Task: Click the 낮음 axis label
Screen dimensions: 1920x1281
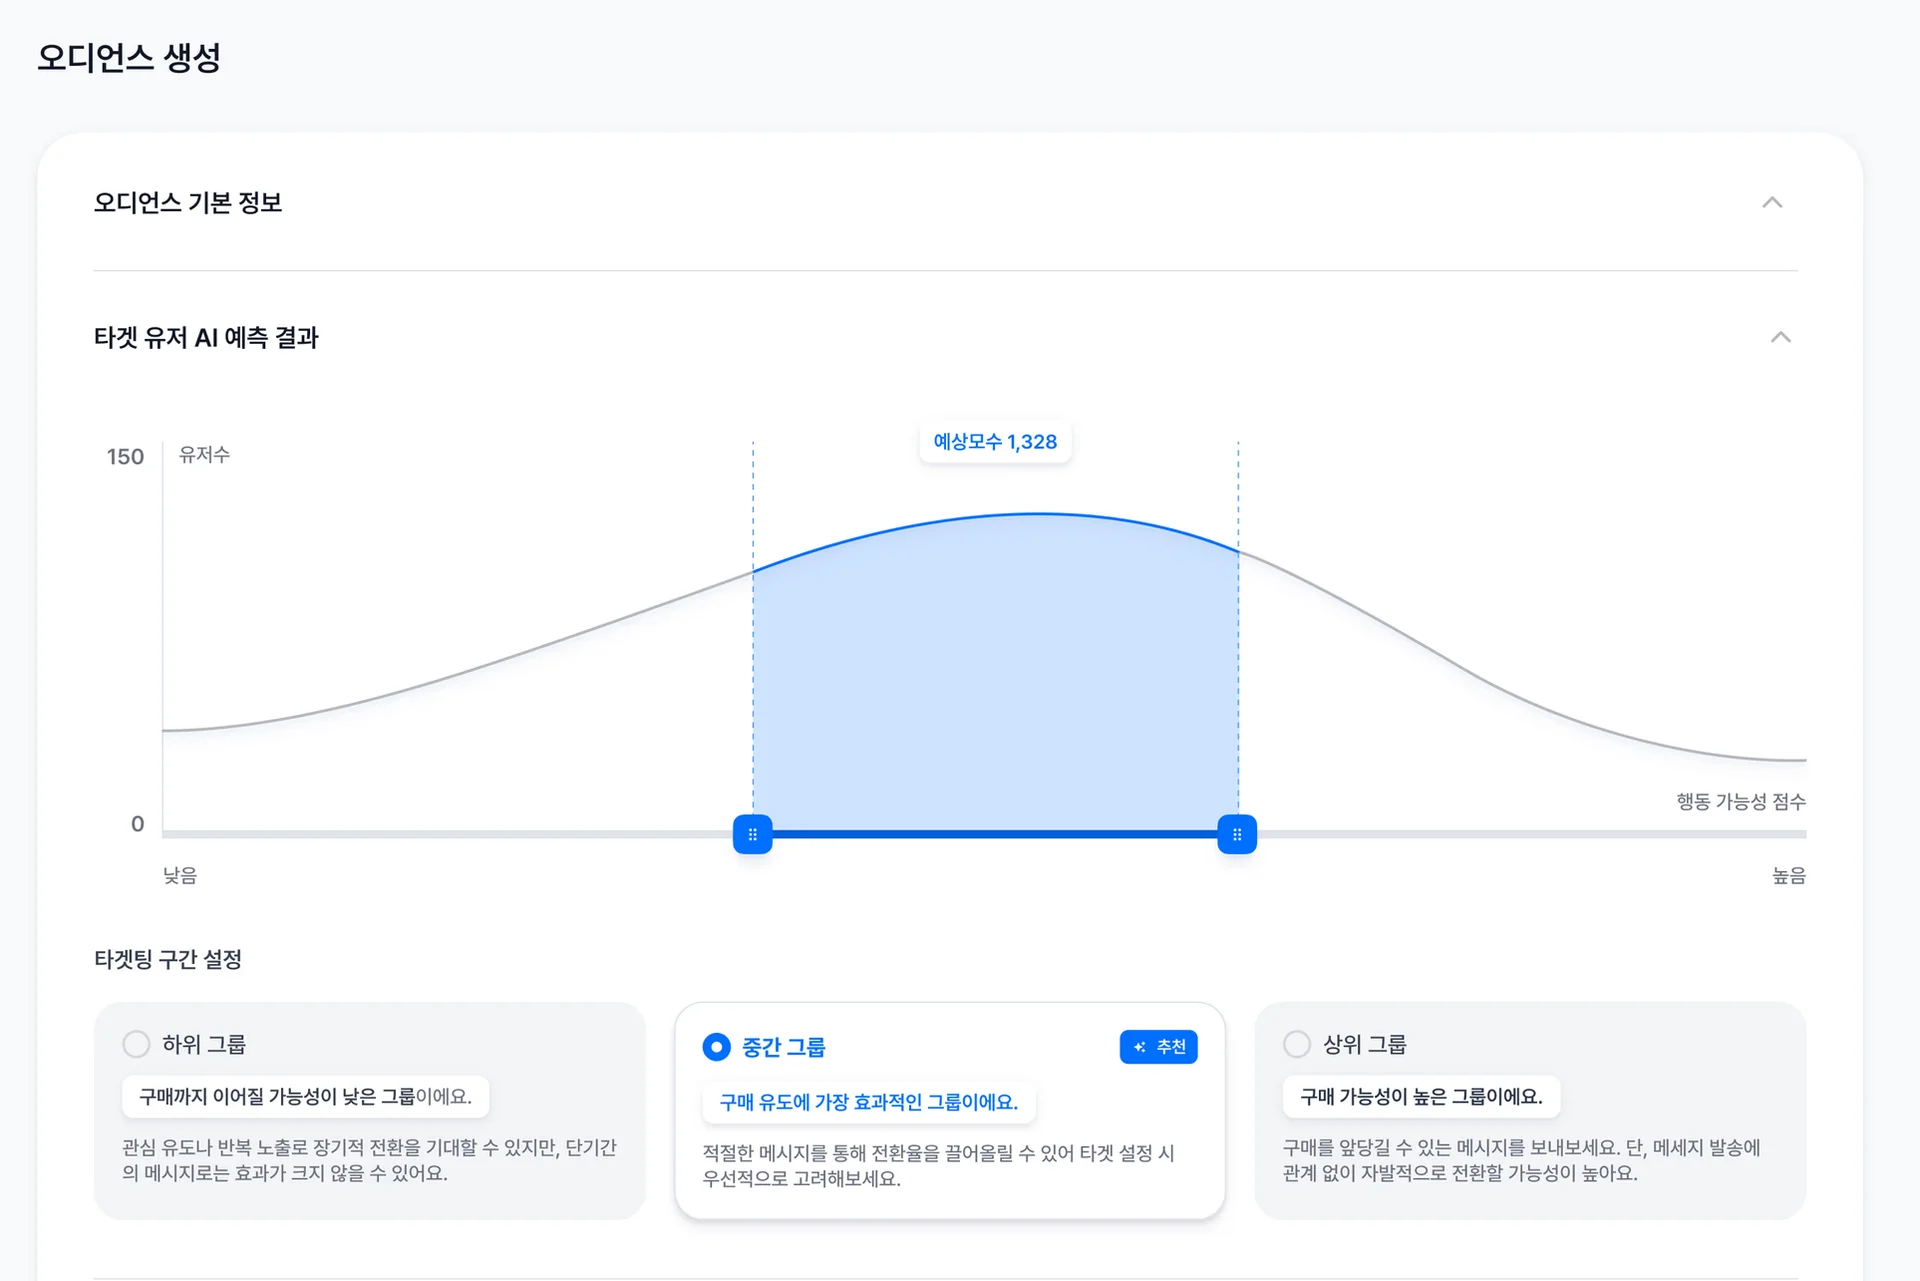Action: coord(180,876)
